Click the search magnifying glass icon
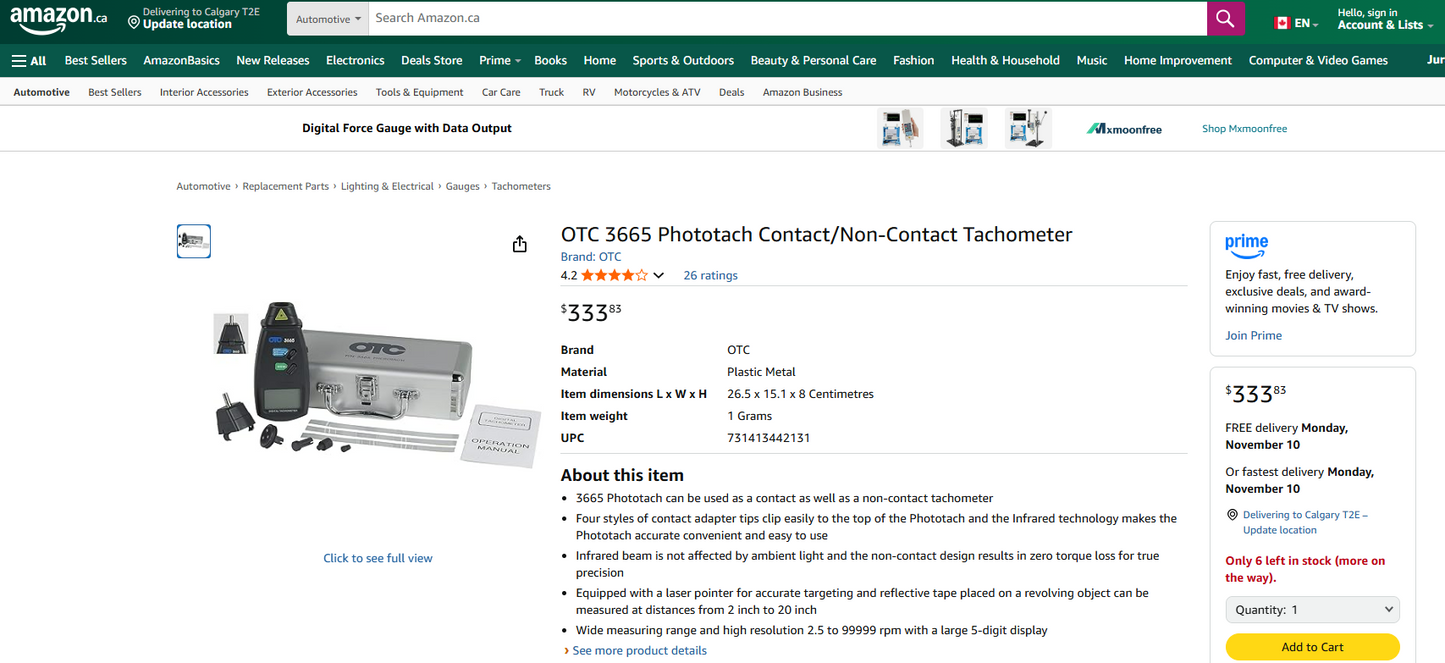 click(x=1225, y=17)
